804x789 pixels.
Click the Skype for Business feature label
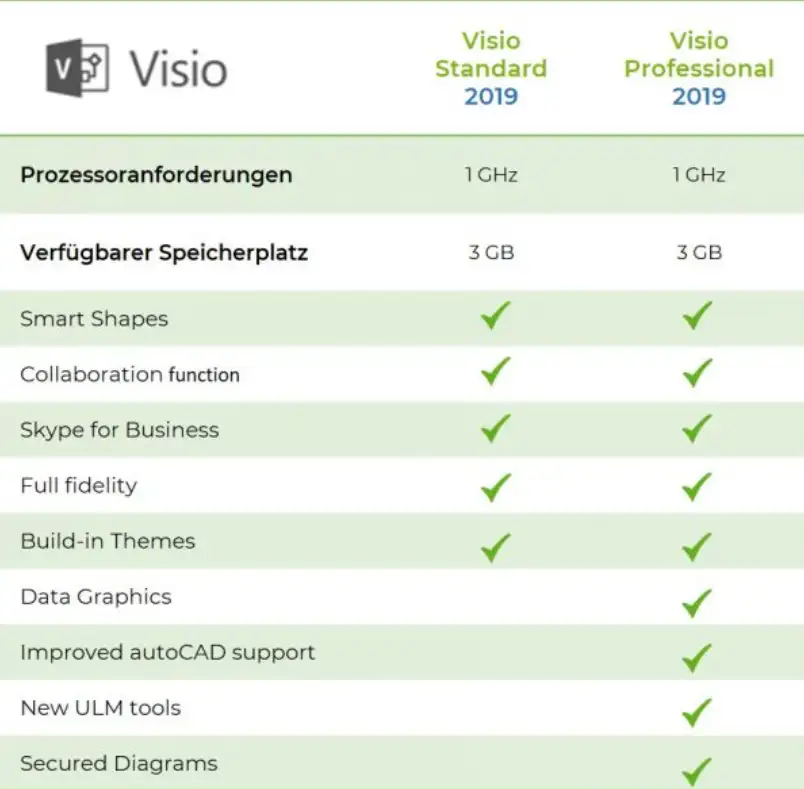tap(119, 430)
